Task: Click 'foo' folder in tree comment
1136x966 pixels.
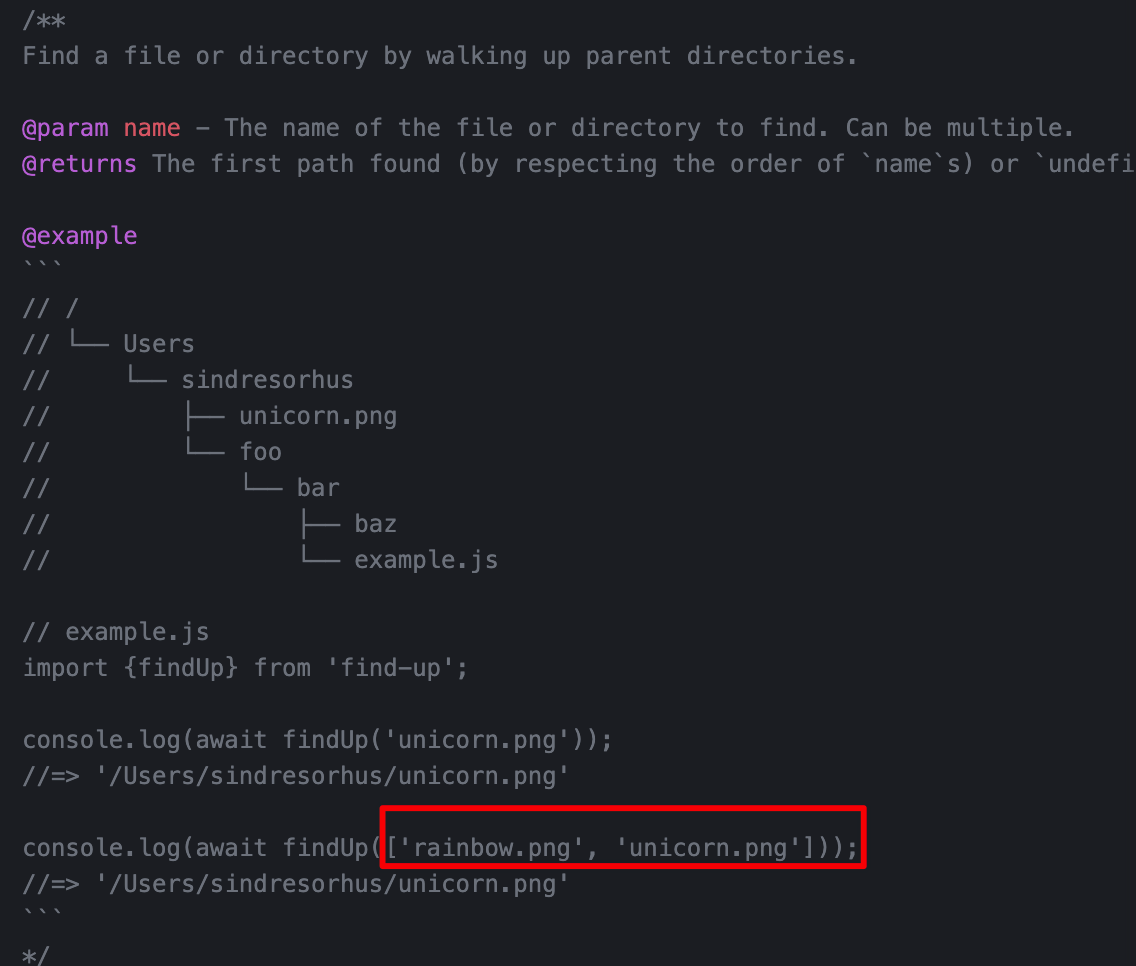Action: [x=260, y=451]
